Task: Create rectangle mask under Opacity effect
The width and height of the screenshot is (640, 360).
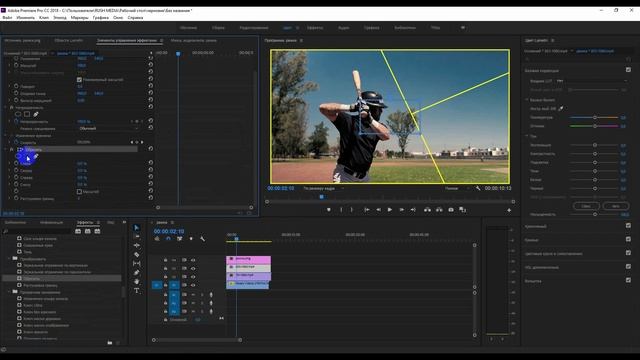Action: (x=27, y=114)
